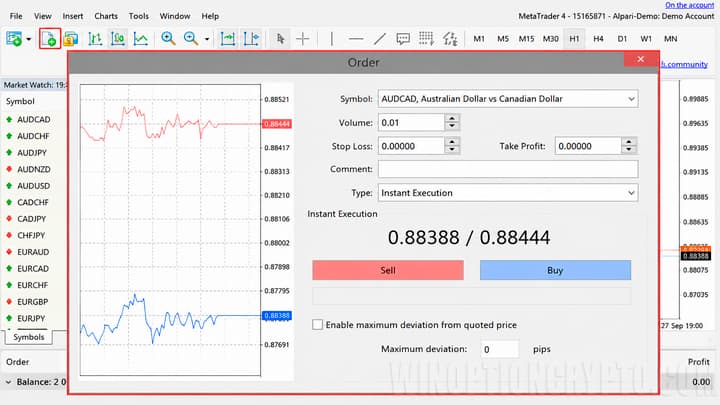The height and width of the screenshot is (405, 720).
Task: Click the Stop Loss value field
Action: click(x=411, y=146)
